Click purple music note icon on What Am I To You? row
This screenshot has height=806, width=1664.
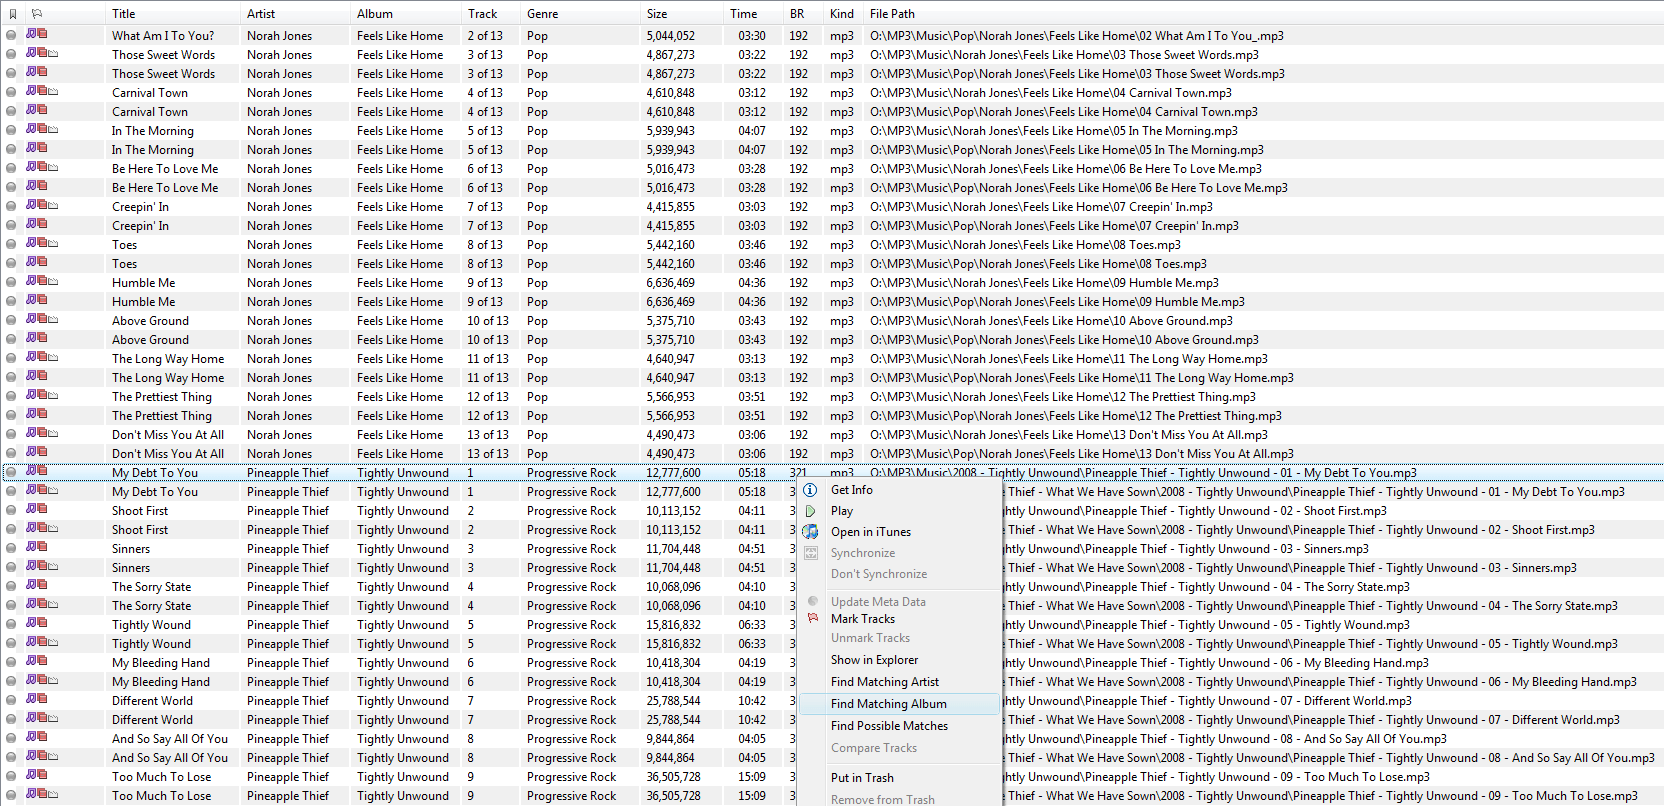tap(31, 34)
